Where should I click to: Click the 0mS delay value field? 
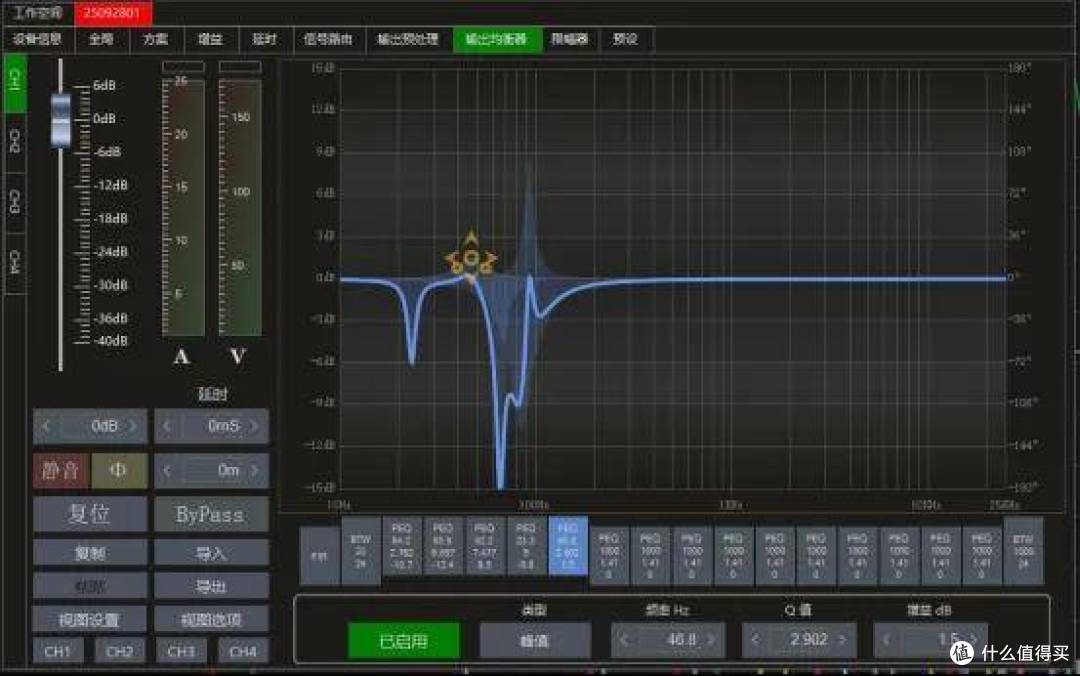(211, 427)
